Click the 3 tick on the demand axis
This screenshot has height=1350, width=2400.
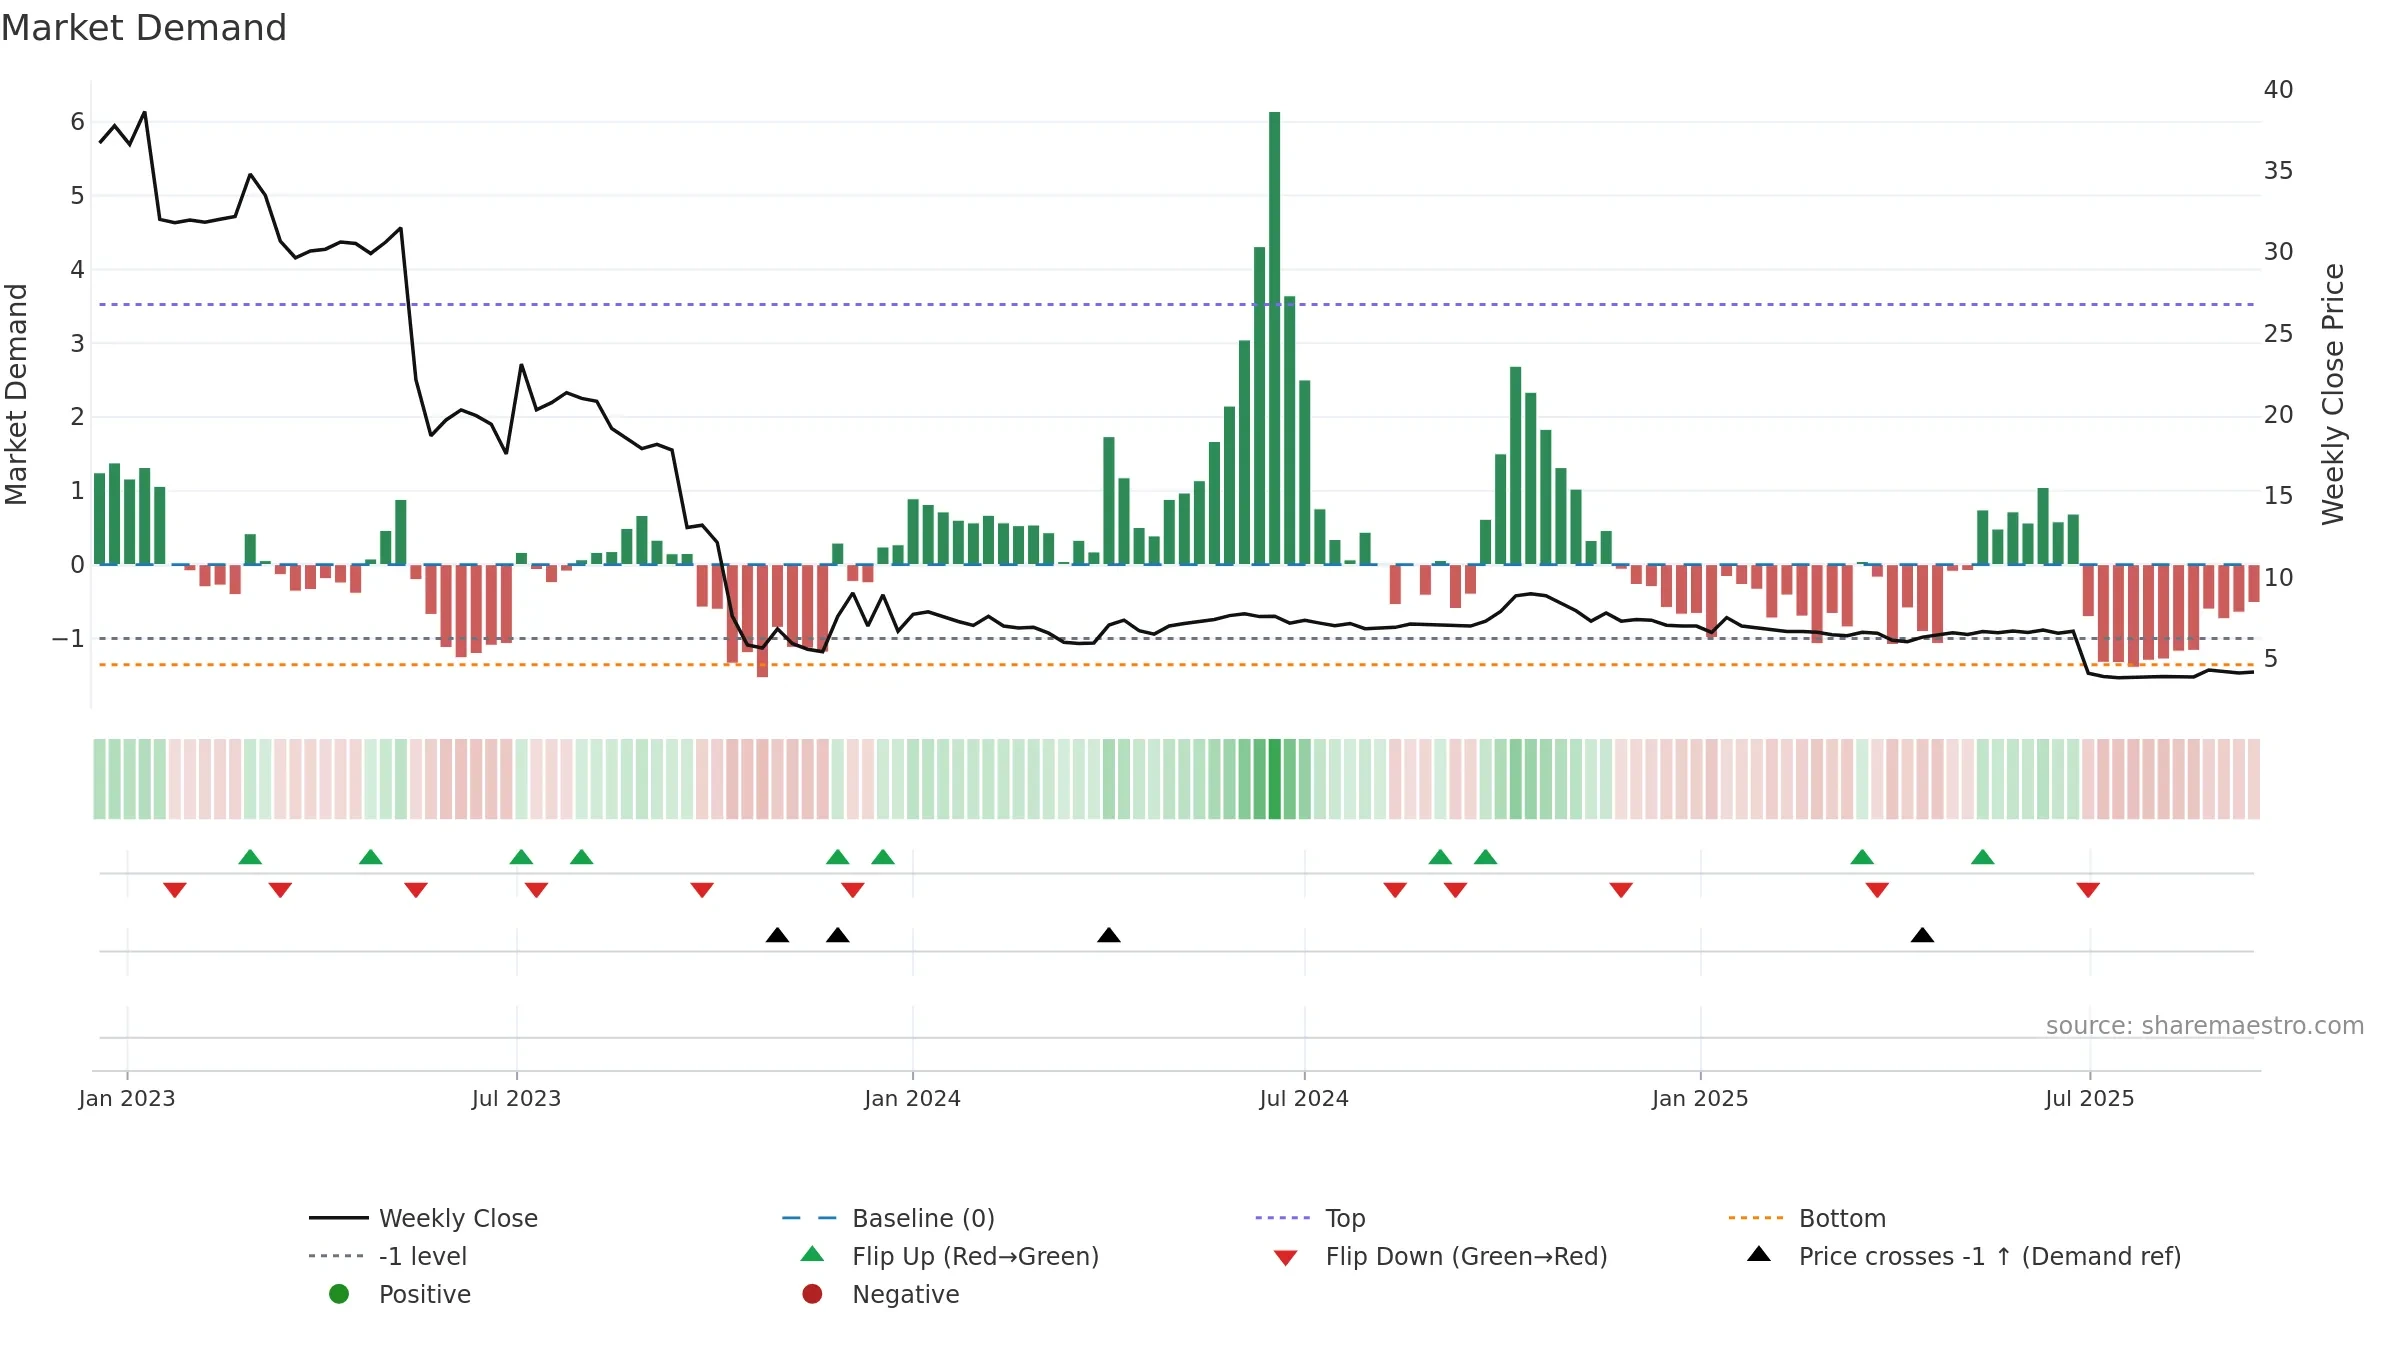(x=77, y=343)
